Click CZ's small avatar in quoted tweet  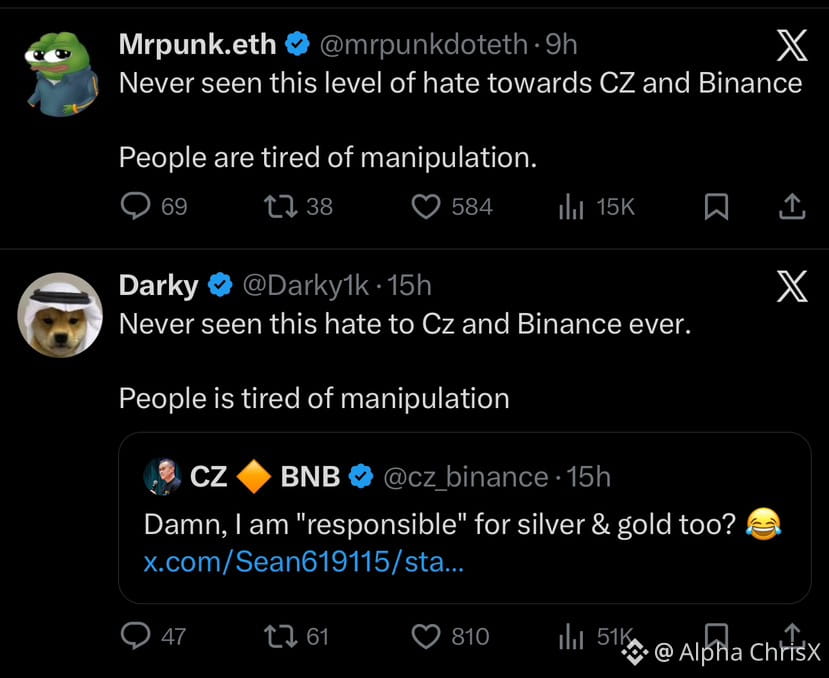tap(162, 477)
